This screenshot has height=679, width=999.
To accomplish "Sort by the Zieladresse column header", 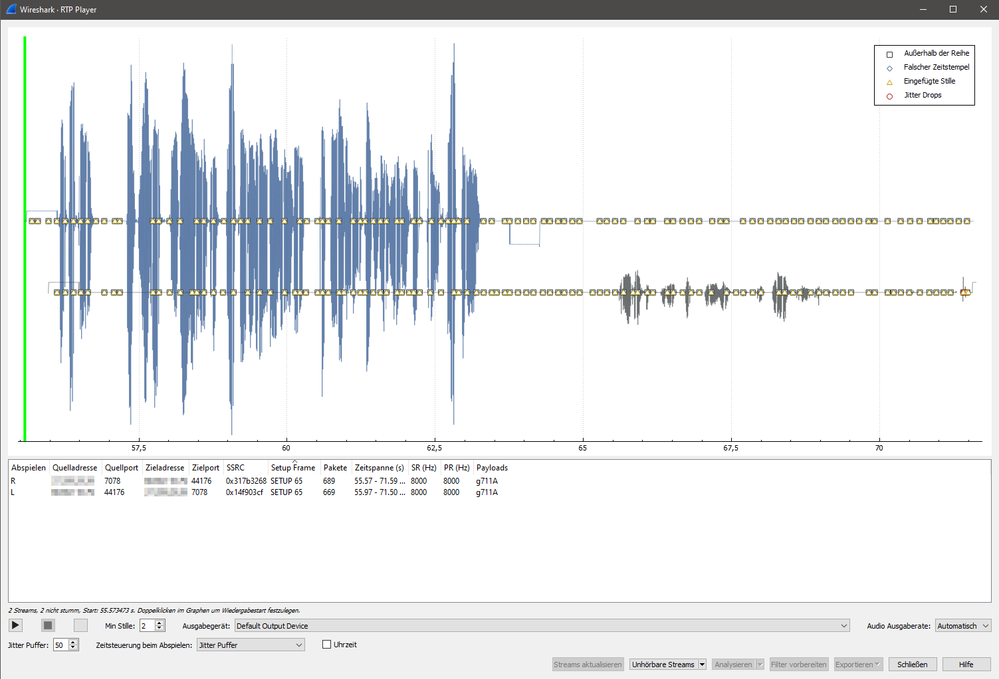I will pyautogui.click(x=164, y=468).
